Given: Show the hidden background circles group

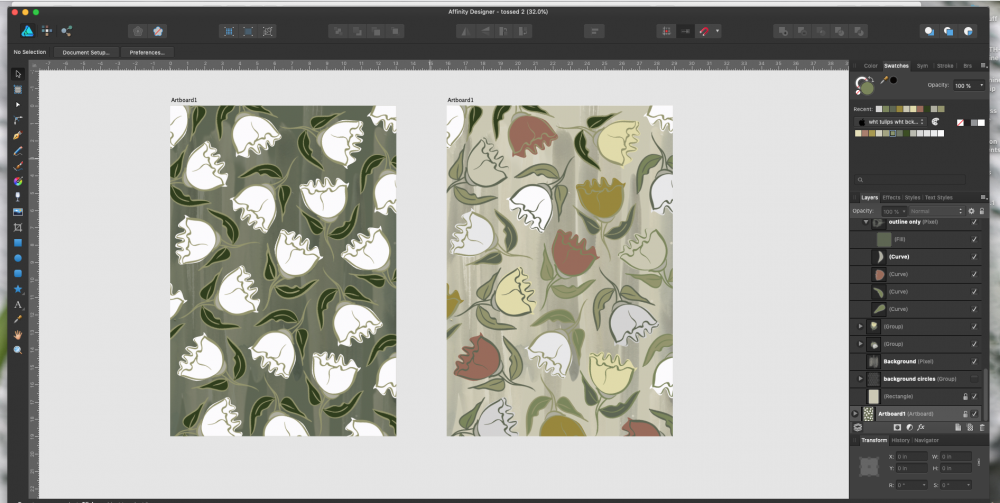Looking at the screenshot, I should click(x=974, y=379).
